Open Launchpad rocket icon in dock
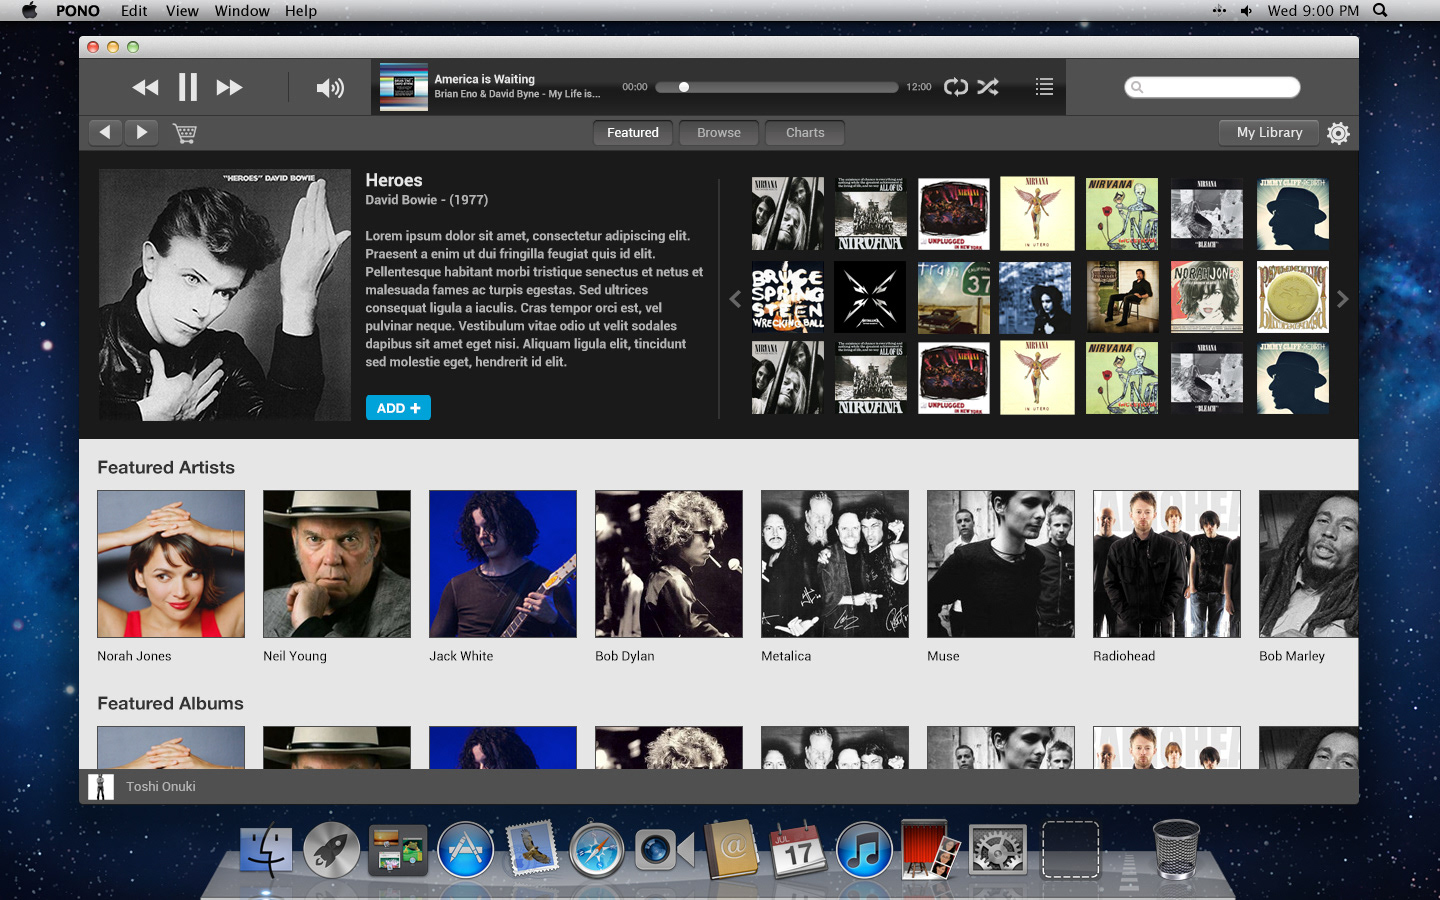The height and width of the screenshot is (900, 1440). pos(332,851)
